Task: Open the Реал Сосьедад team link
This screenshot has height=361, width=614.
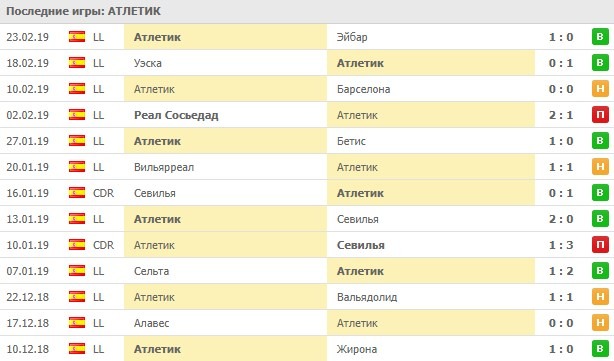Action: [x=176, y=115]
